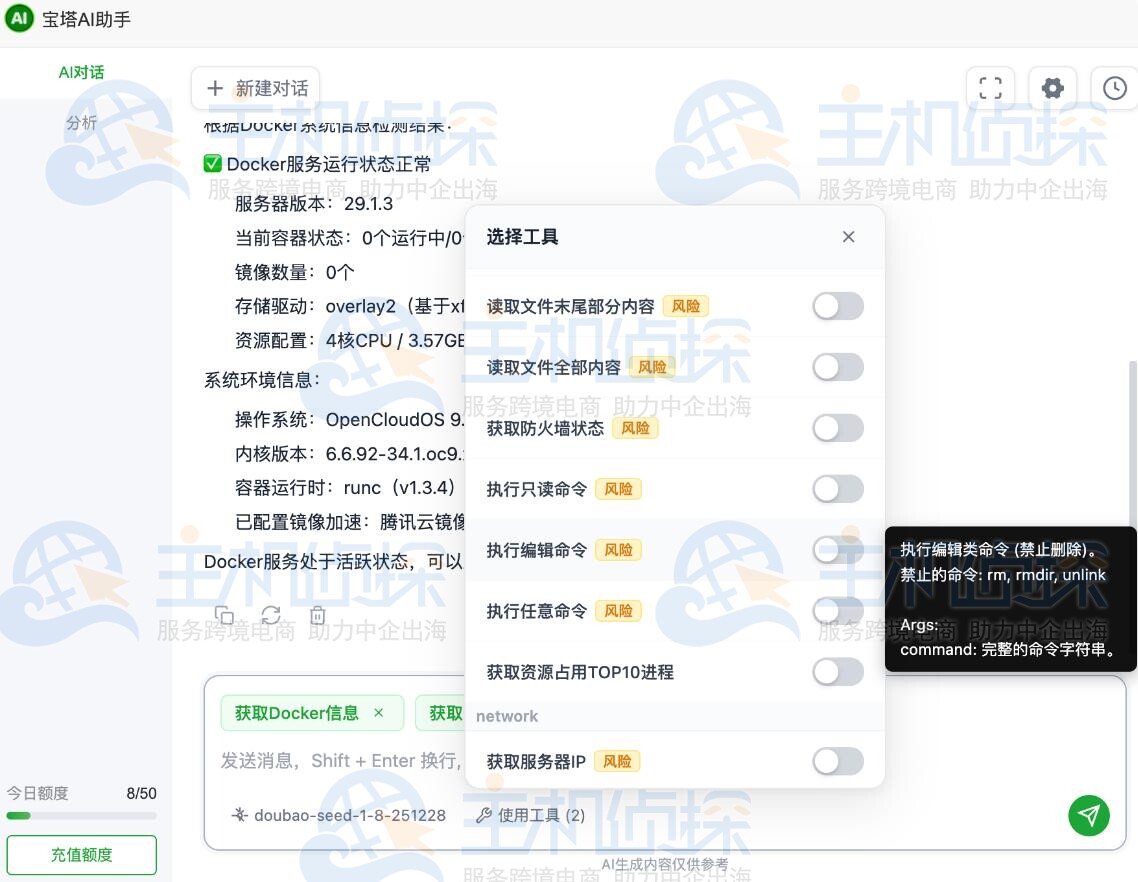Image resolution: width=1138 pixels, height=882 pixels.
Task: Switch to the AI对话 tab
Action: coord(81,73)
